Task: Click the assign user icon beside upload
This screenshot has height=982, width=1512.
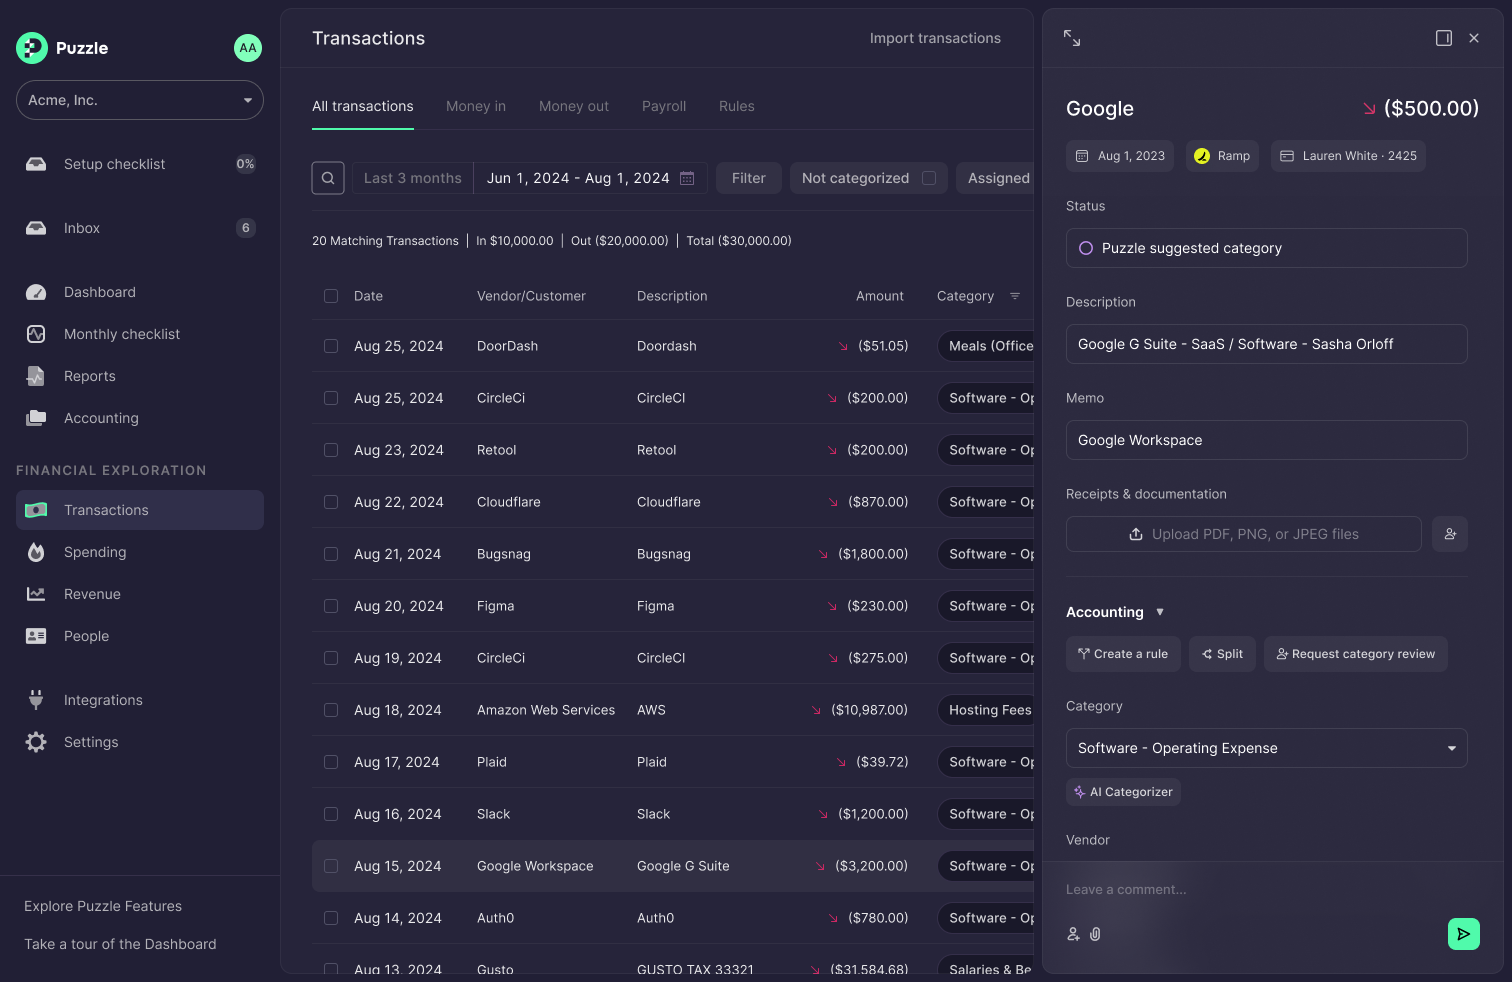Action: click(1450, 534)
